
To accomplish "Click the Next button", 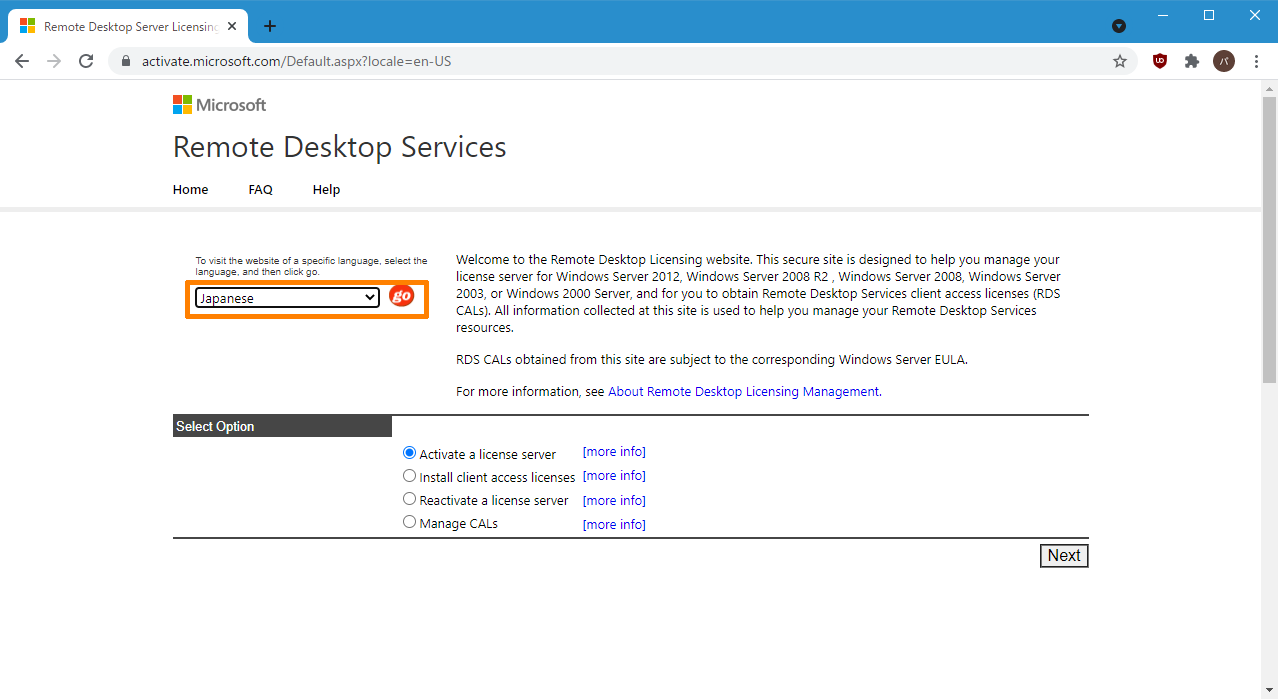I will pyautogui.click(x=1064, y=556).
